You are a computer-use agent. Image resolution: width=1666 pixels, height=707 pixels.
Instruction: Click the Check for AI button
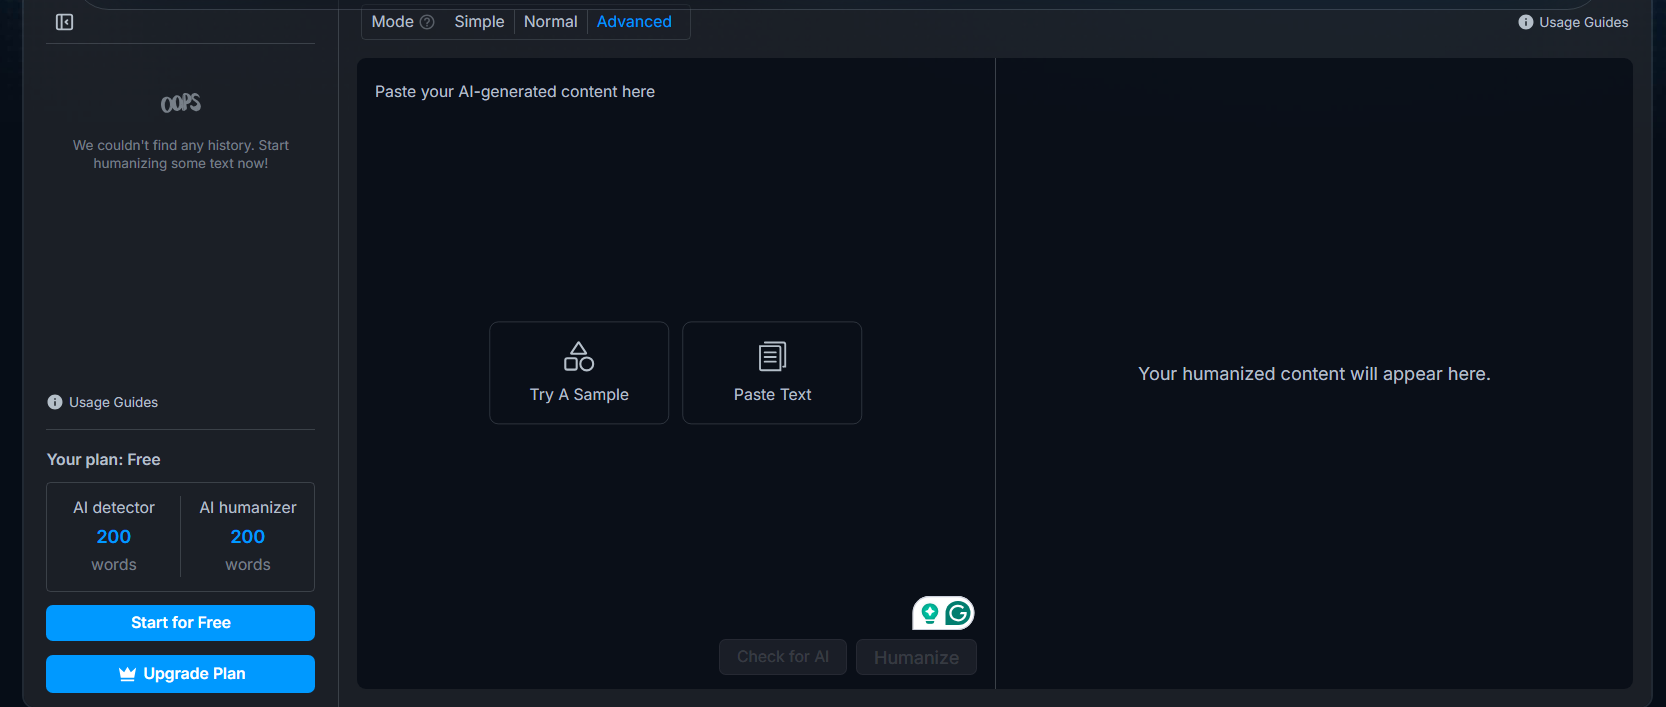pyautogui.click(x=782, y=657)
